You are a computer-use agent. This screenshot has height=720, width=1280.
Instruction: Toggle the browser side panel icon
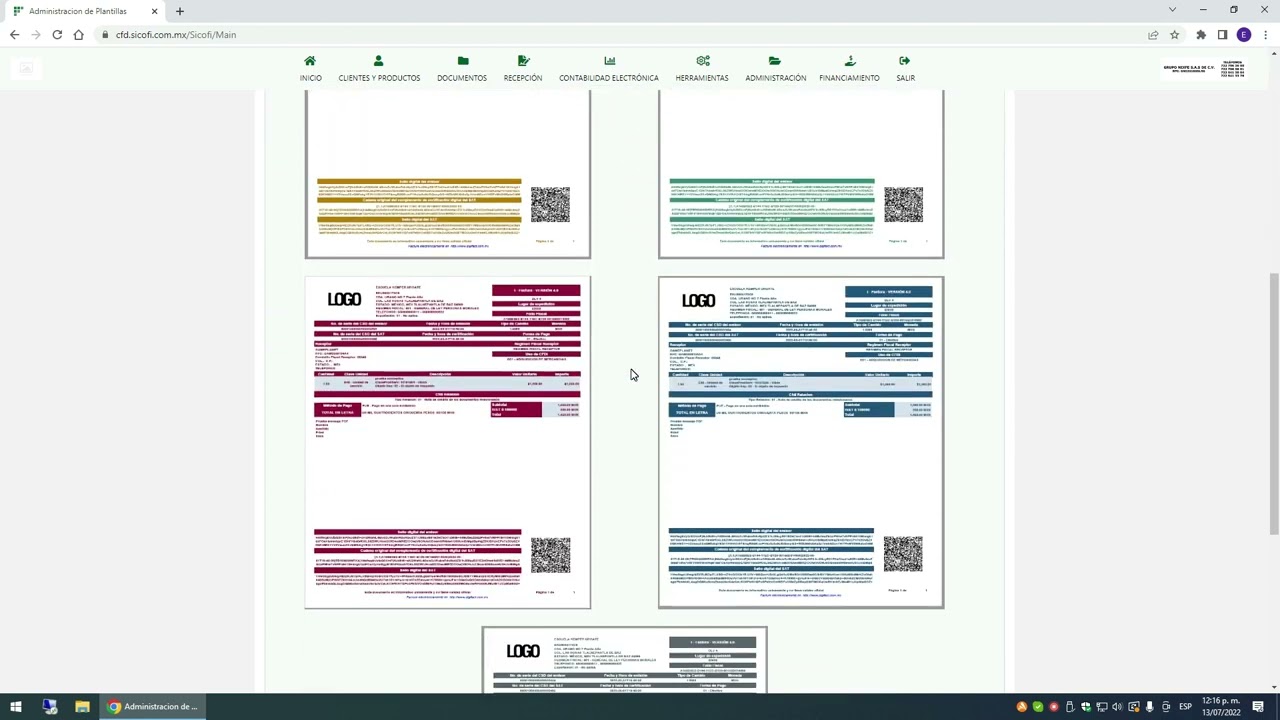1222,35
